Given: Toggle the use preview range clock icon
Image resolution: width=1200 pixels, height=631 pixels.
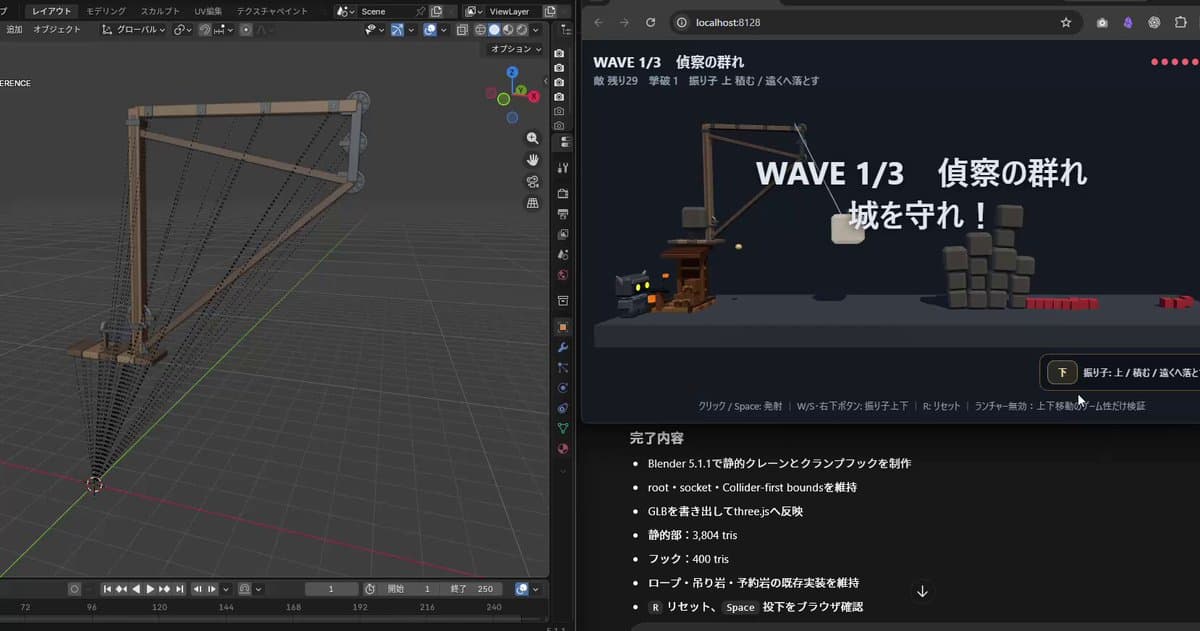Looking at the screenshot, I should 370,589.
